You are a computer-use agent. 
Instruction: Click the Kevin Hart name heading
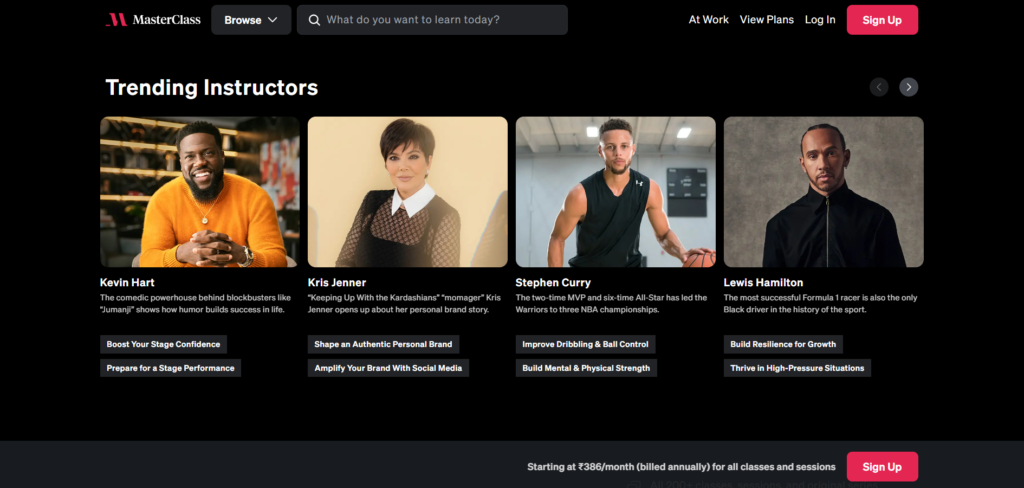(127, 282)
